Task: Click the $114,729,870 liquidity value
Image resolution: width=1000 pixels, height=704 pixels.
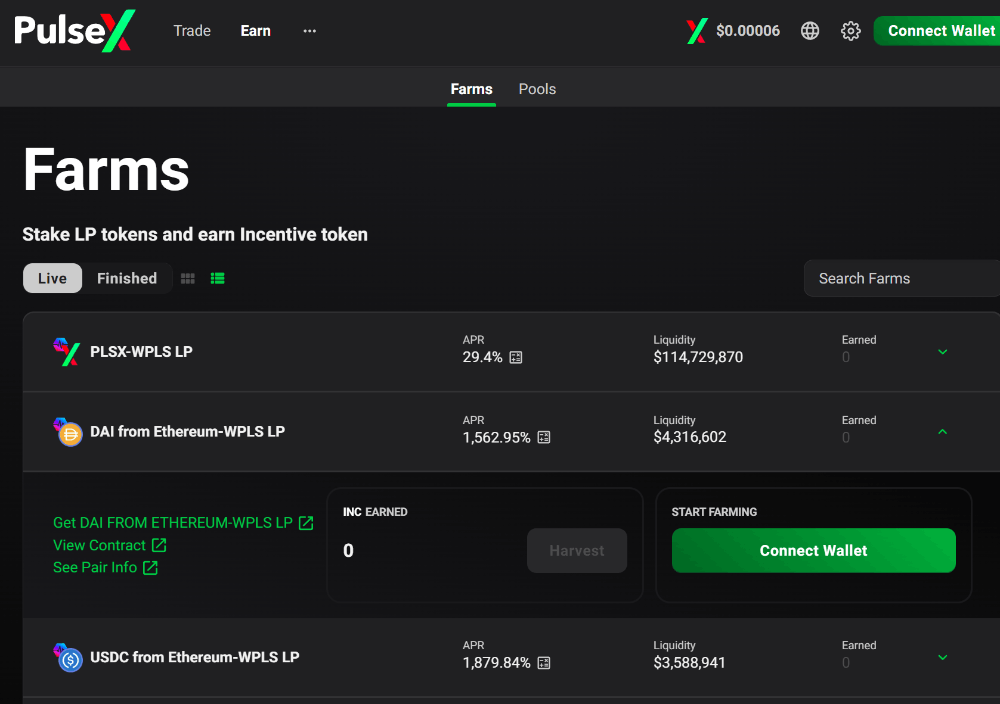Action: (x=698, y=357)
